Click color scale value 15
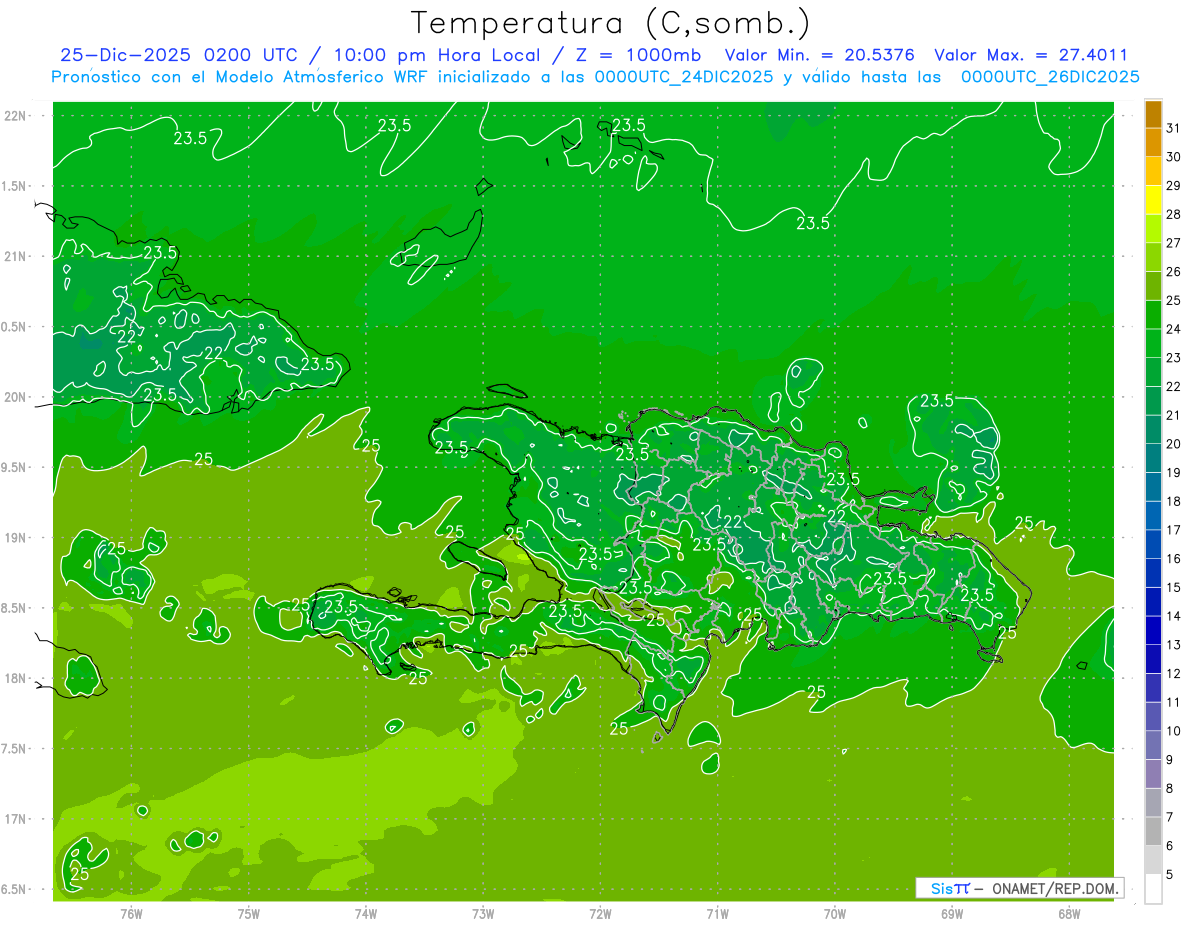This screenshot has height=927, width=1200. pos(1173,588)
